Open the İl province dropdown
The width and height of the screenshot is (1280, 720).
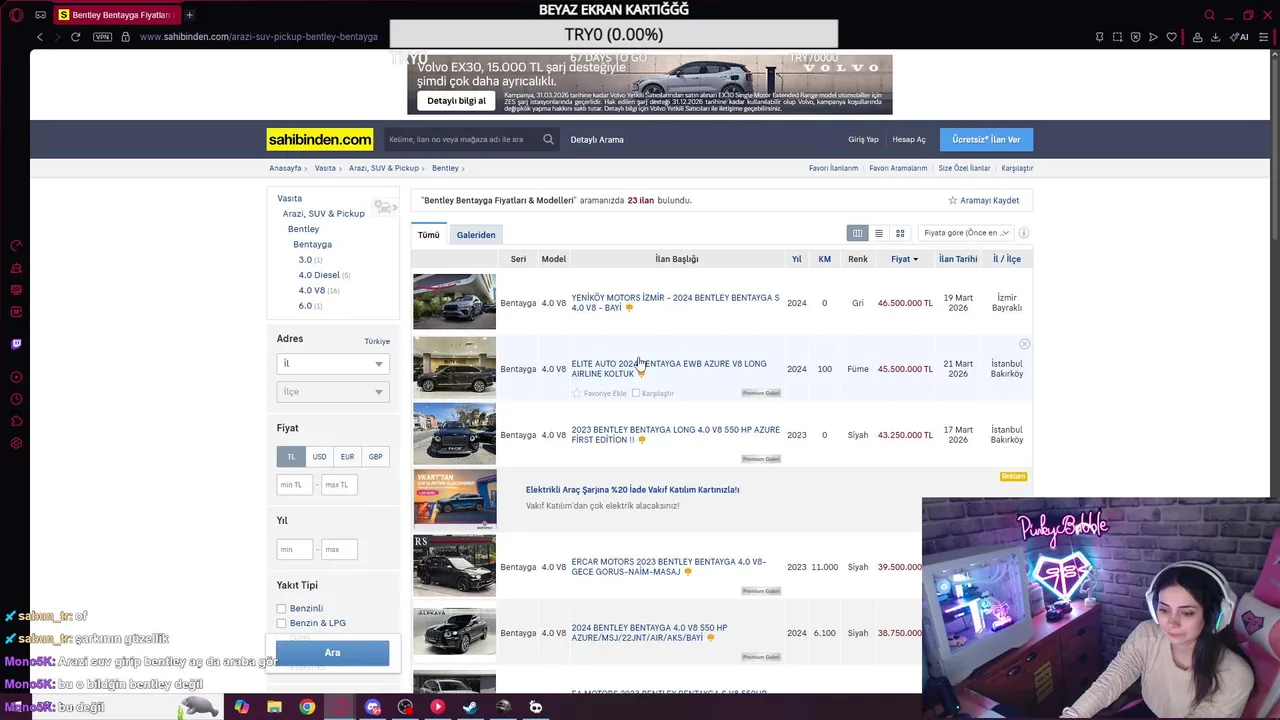[332, 364]
